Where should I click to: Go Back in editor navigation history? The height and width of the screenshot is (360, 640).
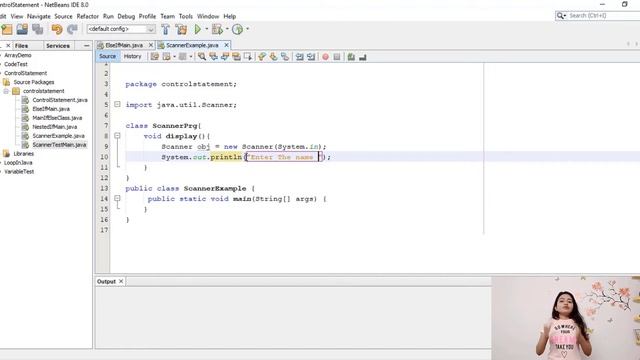pos(167,57)
